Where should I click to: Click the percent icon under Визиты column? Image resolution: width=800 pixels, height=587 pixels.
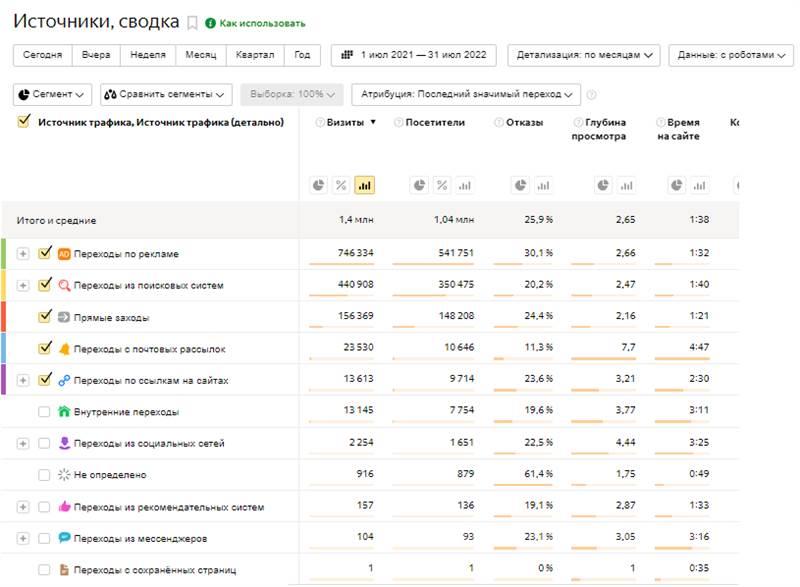[341, 185]
